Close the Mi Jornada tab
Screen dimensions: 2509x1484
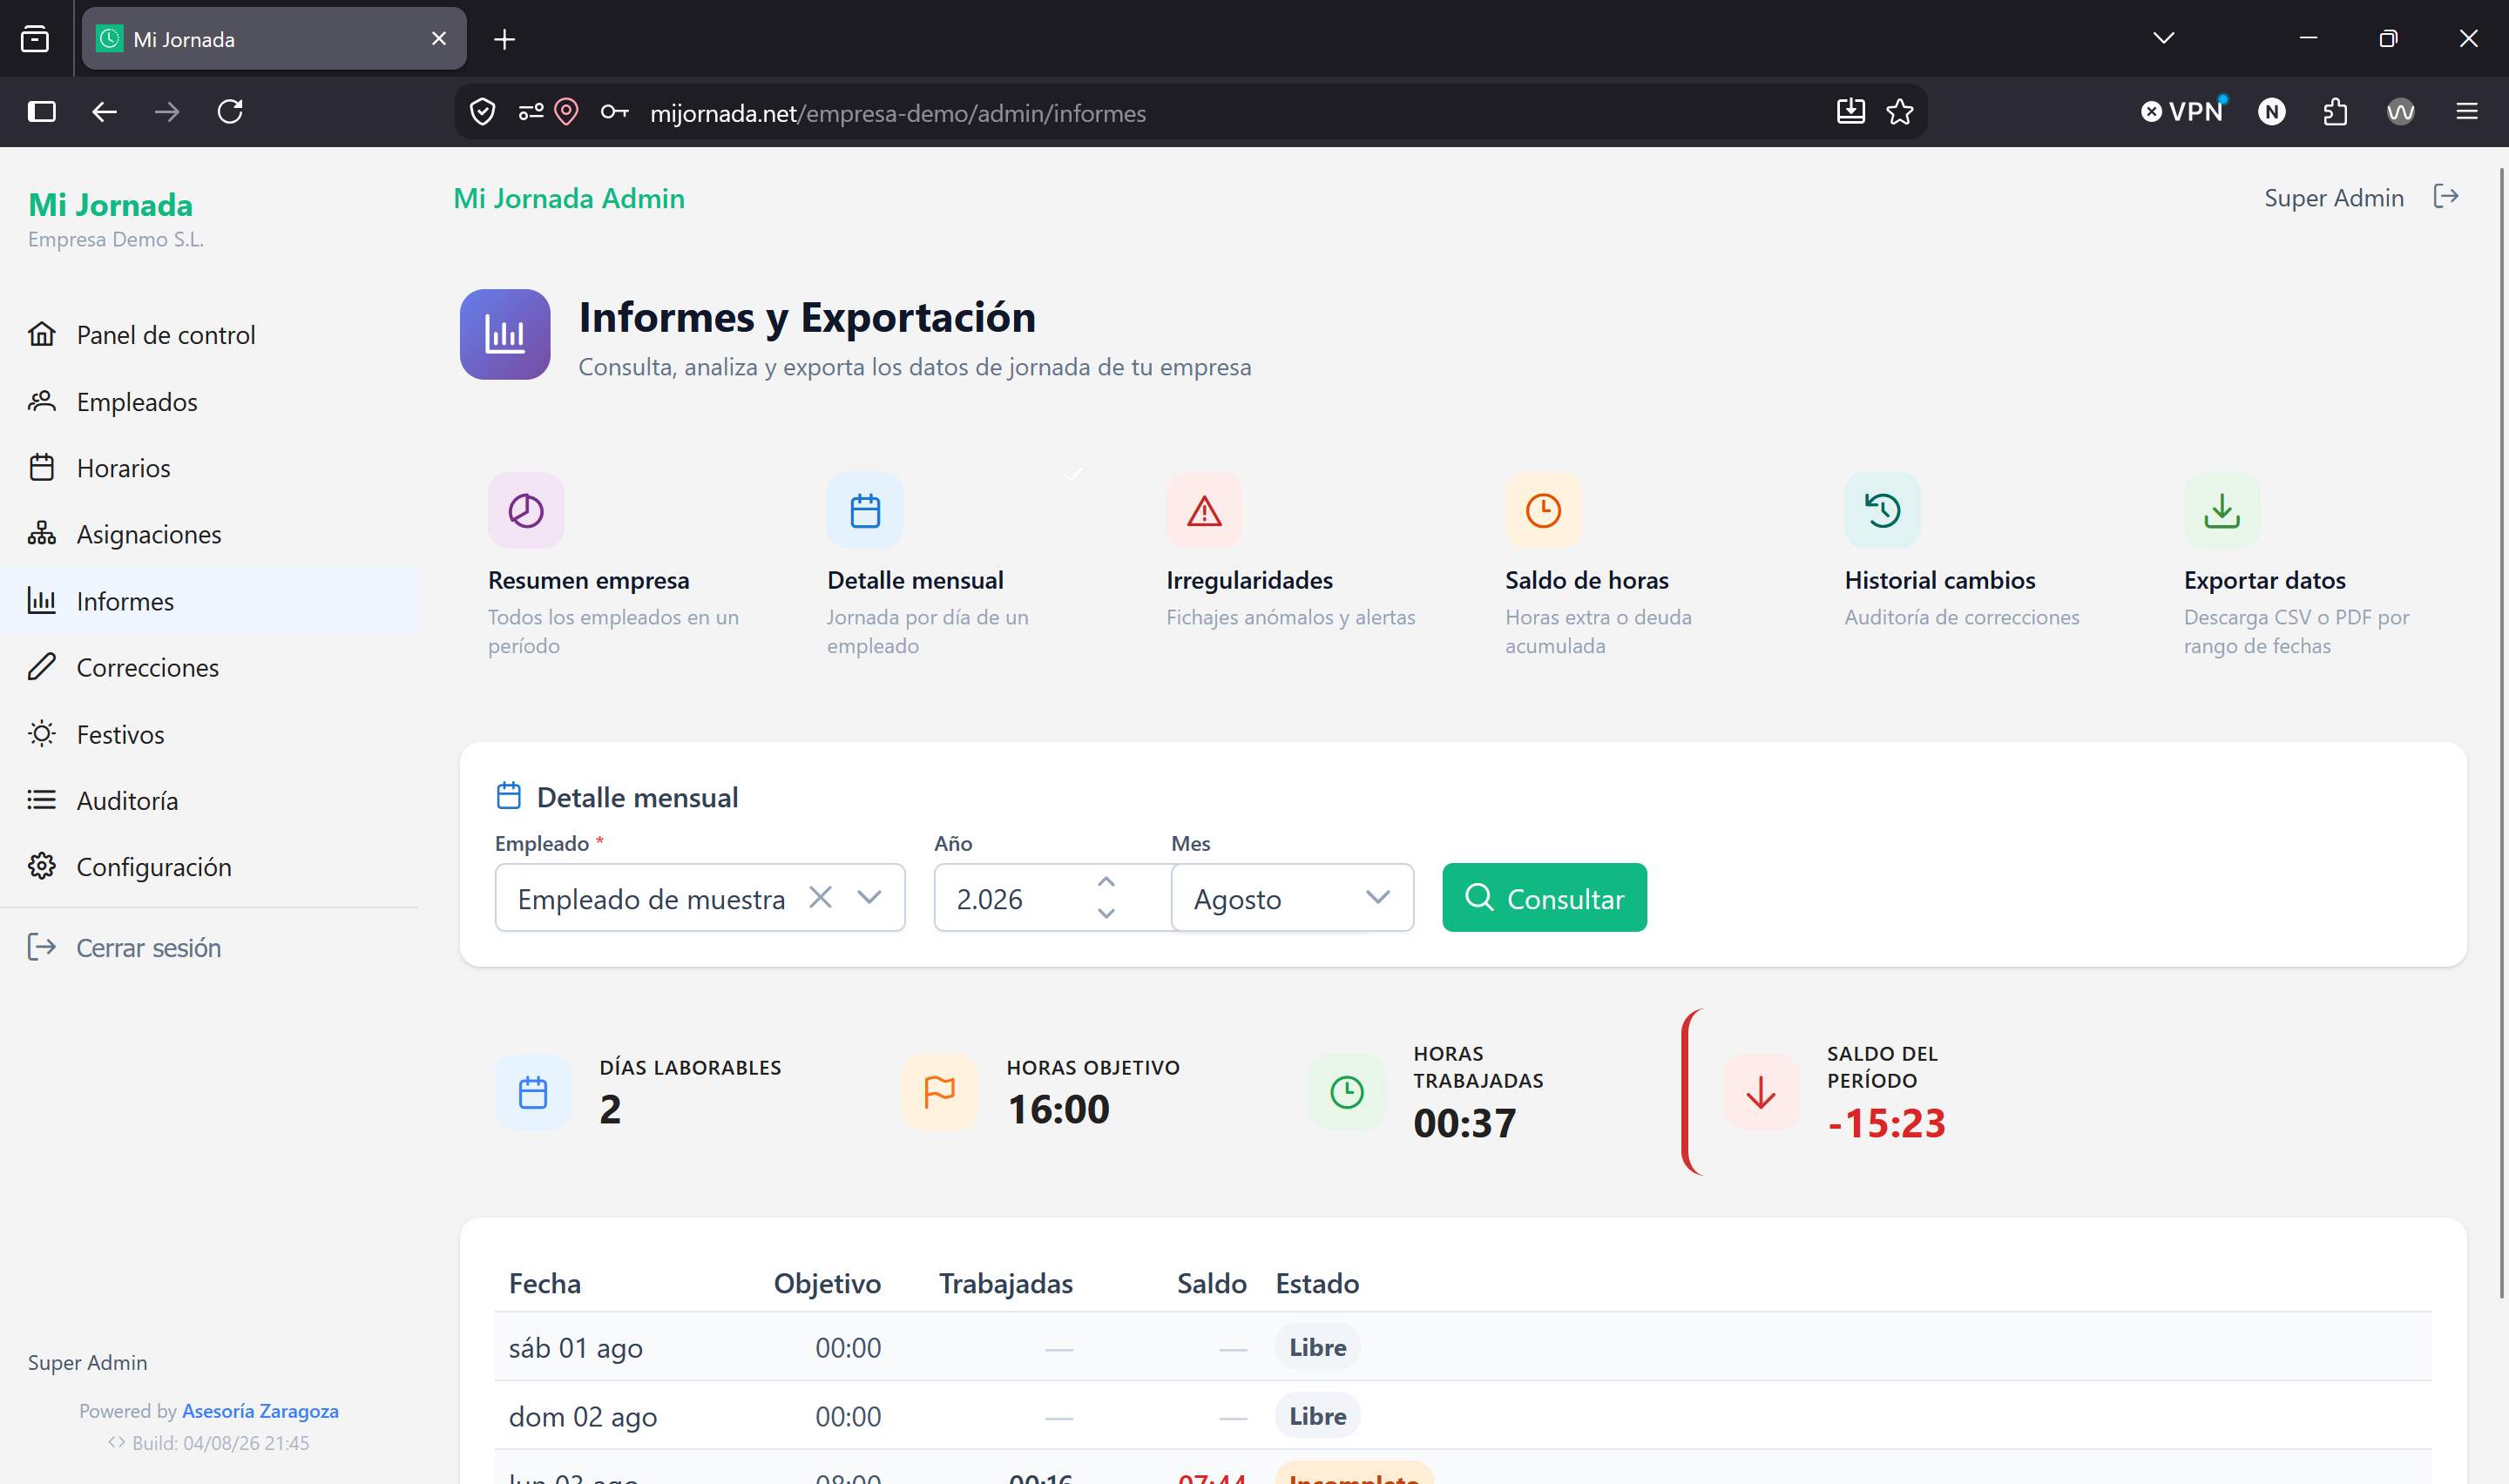click(x=439, y=39)
